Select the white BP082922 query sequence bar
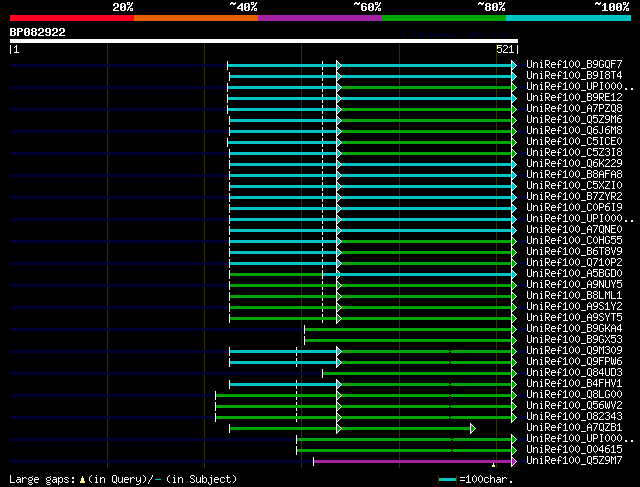The image size is (640, 487). 263,41
